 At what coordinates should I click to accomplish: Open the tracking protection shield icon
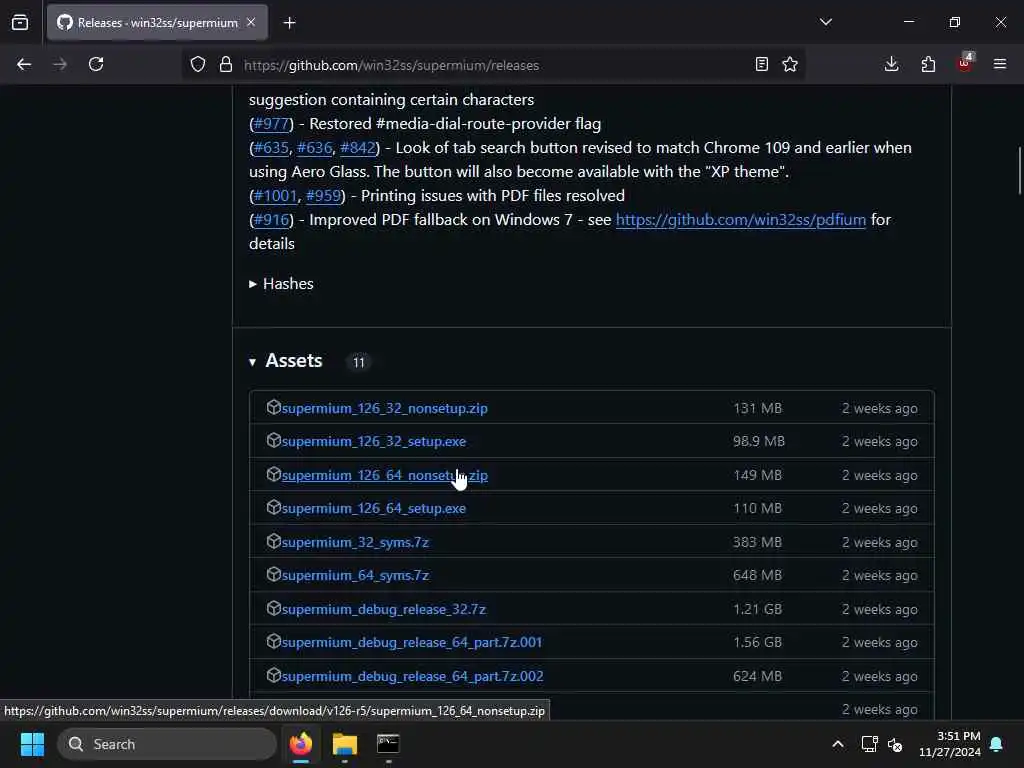(x=198, y=64)
